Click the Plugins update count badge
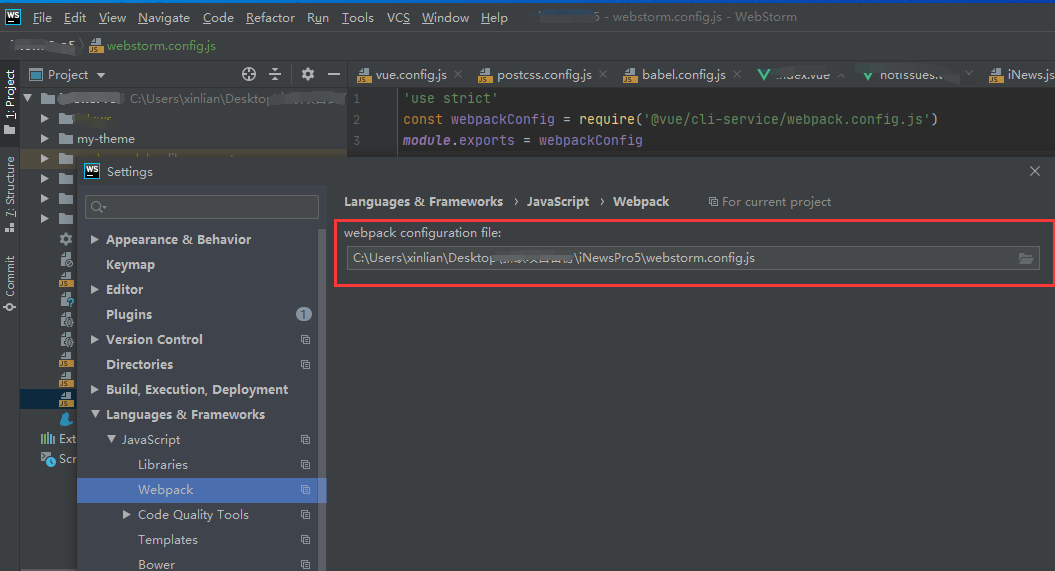The height and width of the screenshot is (571, 1055). [304, 315]
